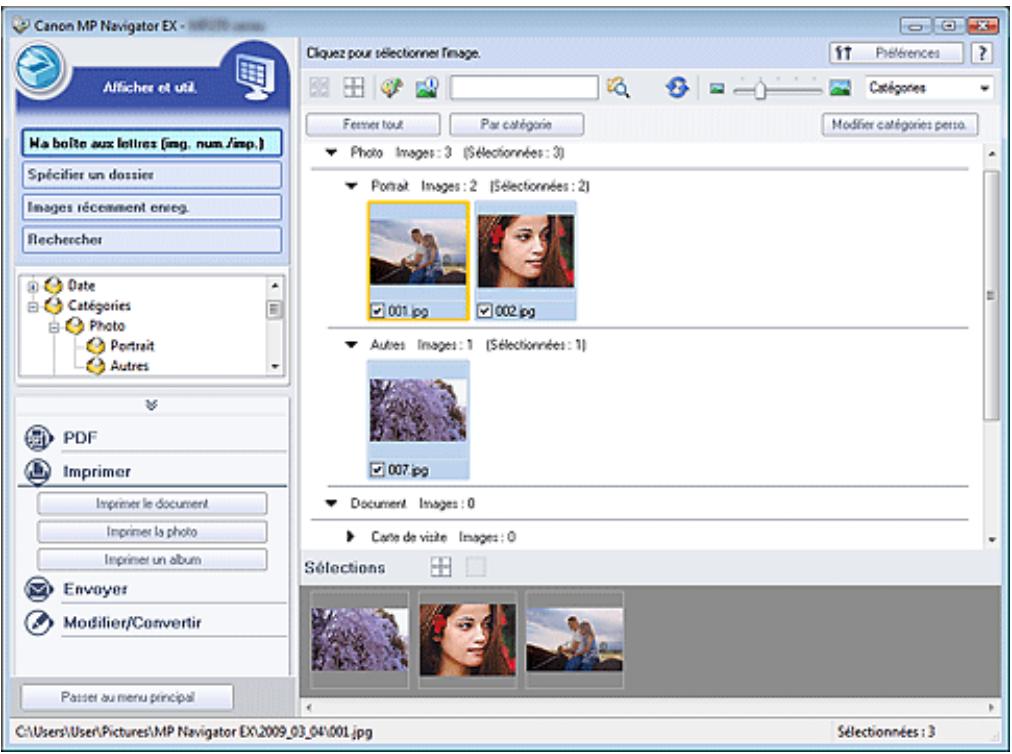Select the 001.jpg couple thumbnail
The image size is (1012, 754).
pos(418,252)
